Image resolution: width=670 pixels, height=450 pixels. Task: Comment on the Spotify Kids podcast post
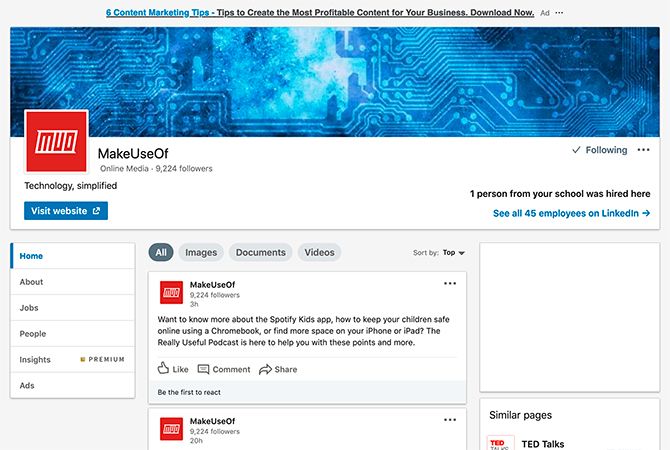pos(224,369)
